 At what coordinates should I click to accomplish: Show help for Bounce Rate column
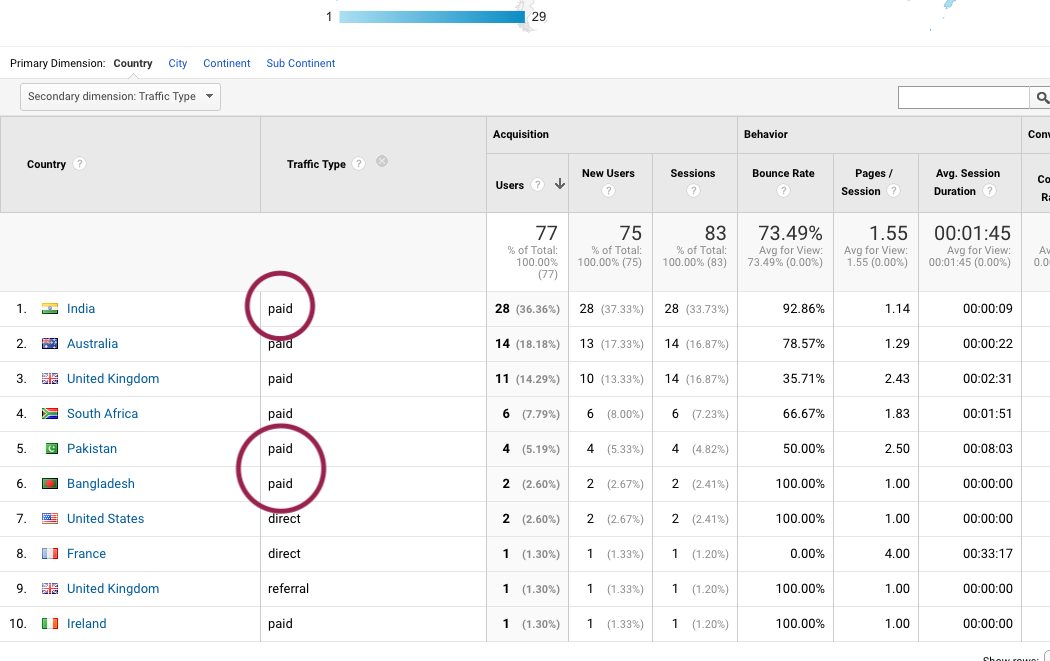coord(783,191)
